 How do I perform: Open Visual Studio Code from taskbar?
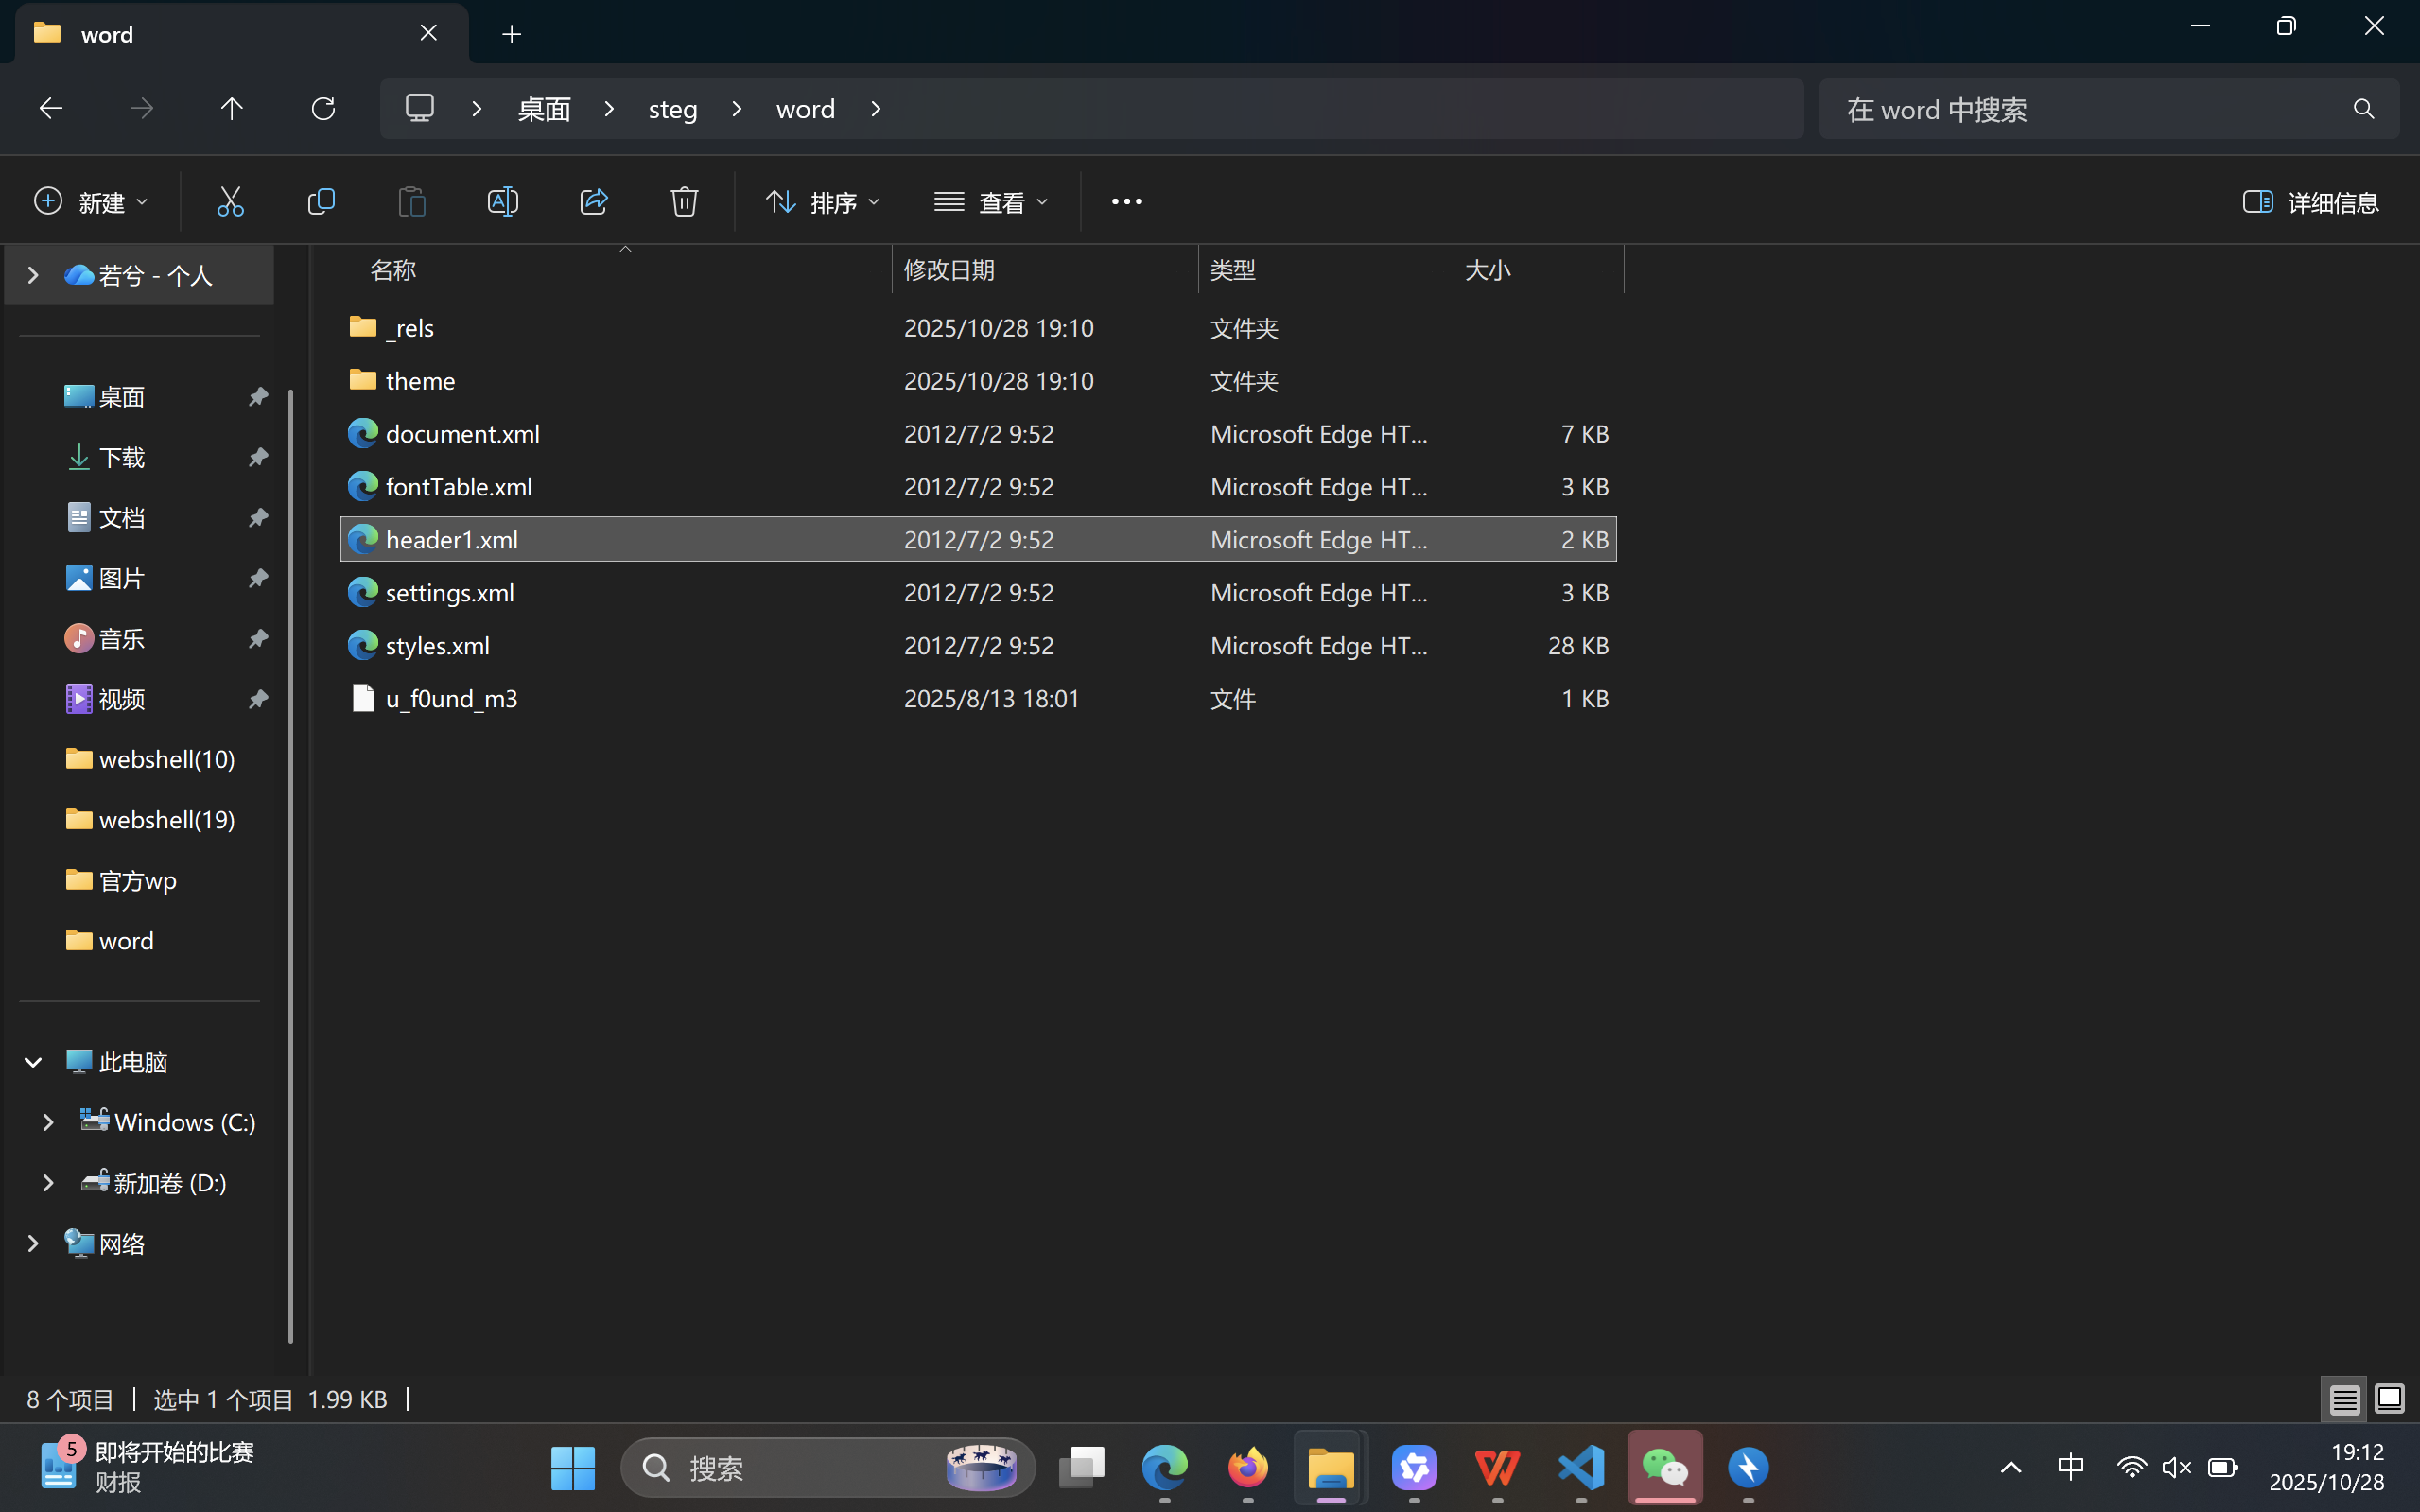1581,1468
